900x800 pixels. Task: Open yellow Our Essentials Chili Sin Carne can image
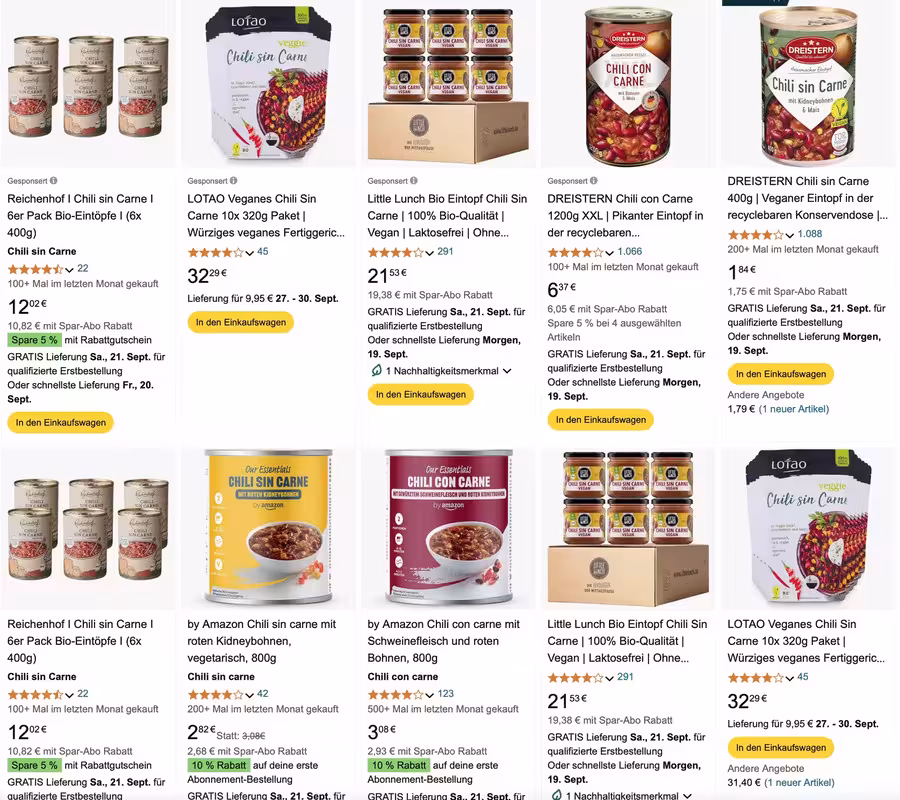tap(269, 527)
